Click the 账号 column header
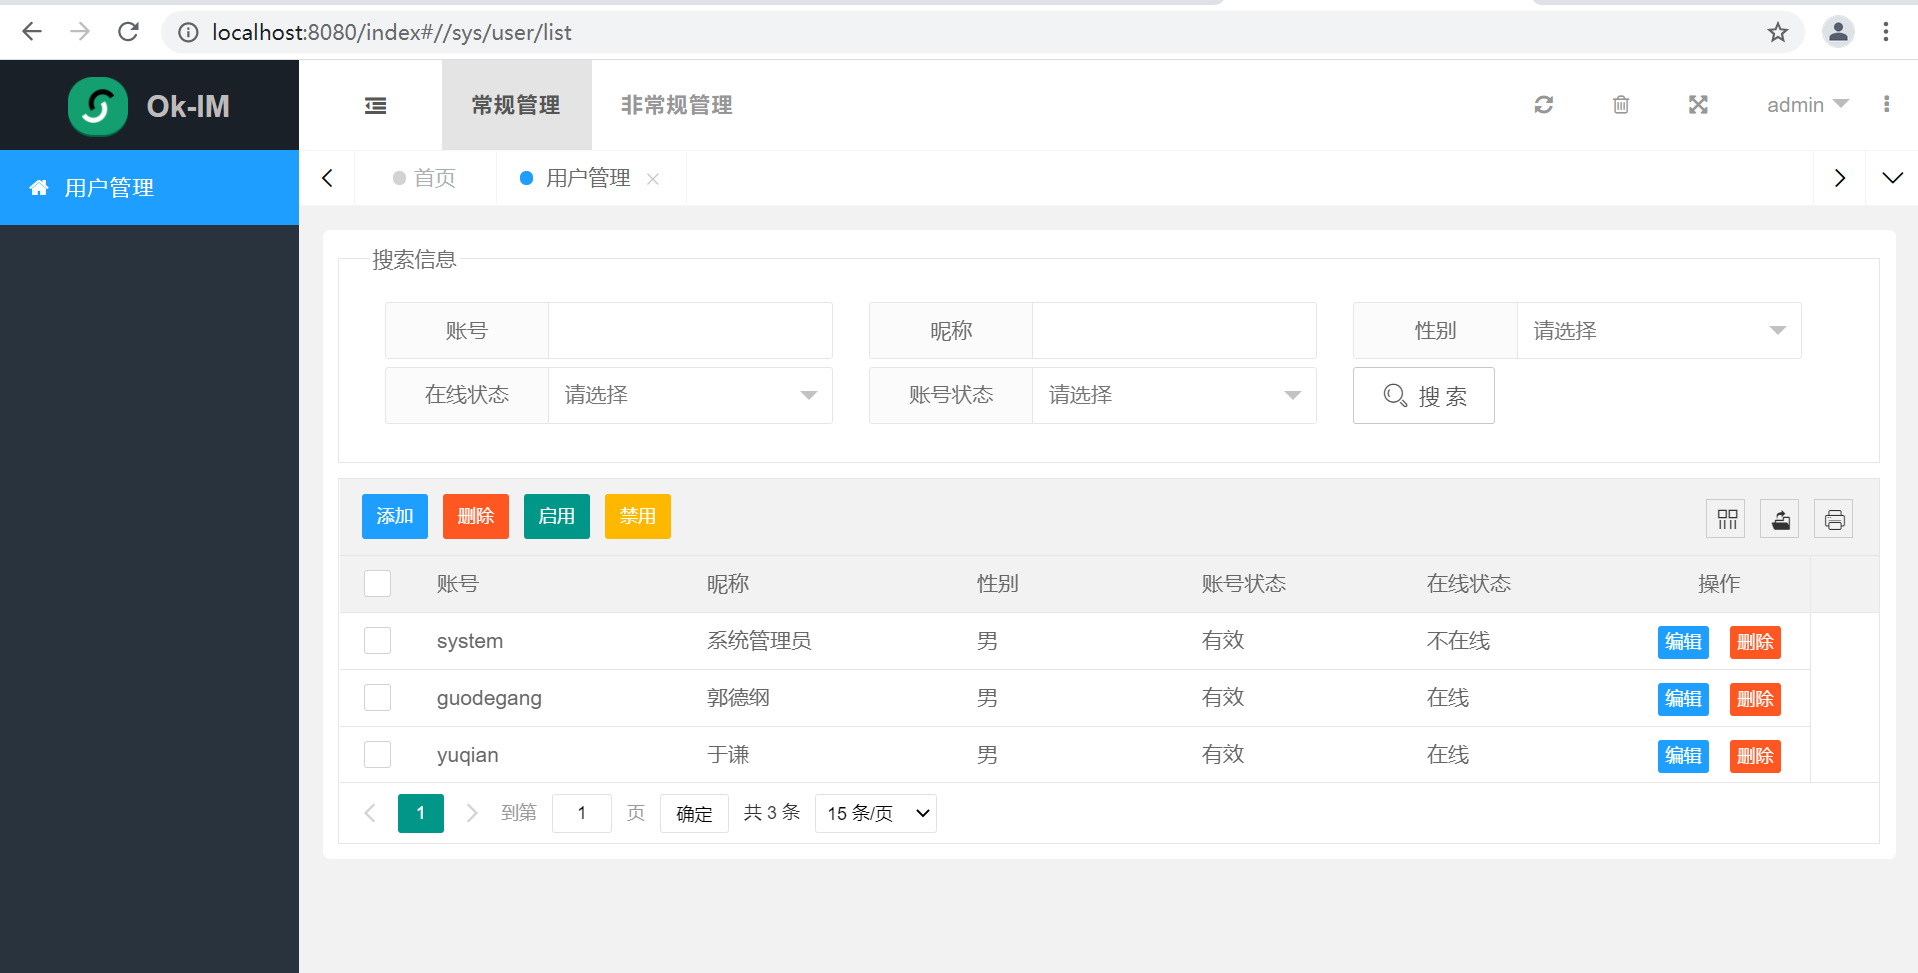Viewport: 1918px width, 973px height. tap(458, 584)
